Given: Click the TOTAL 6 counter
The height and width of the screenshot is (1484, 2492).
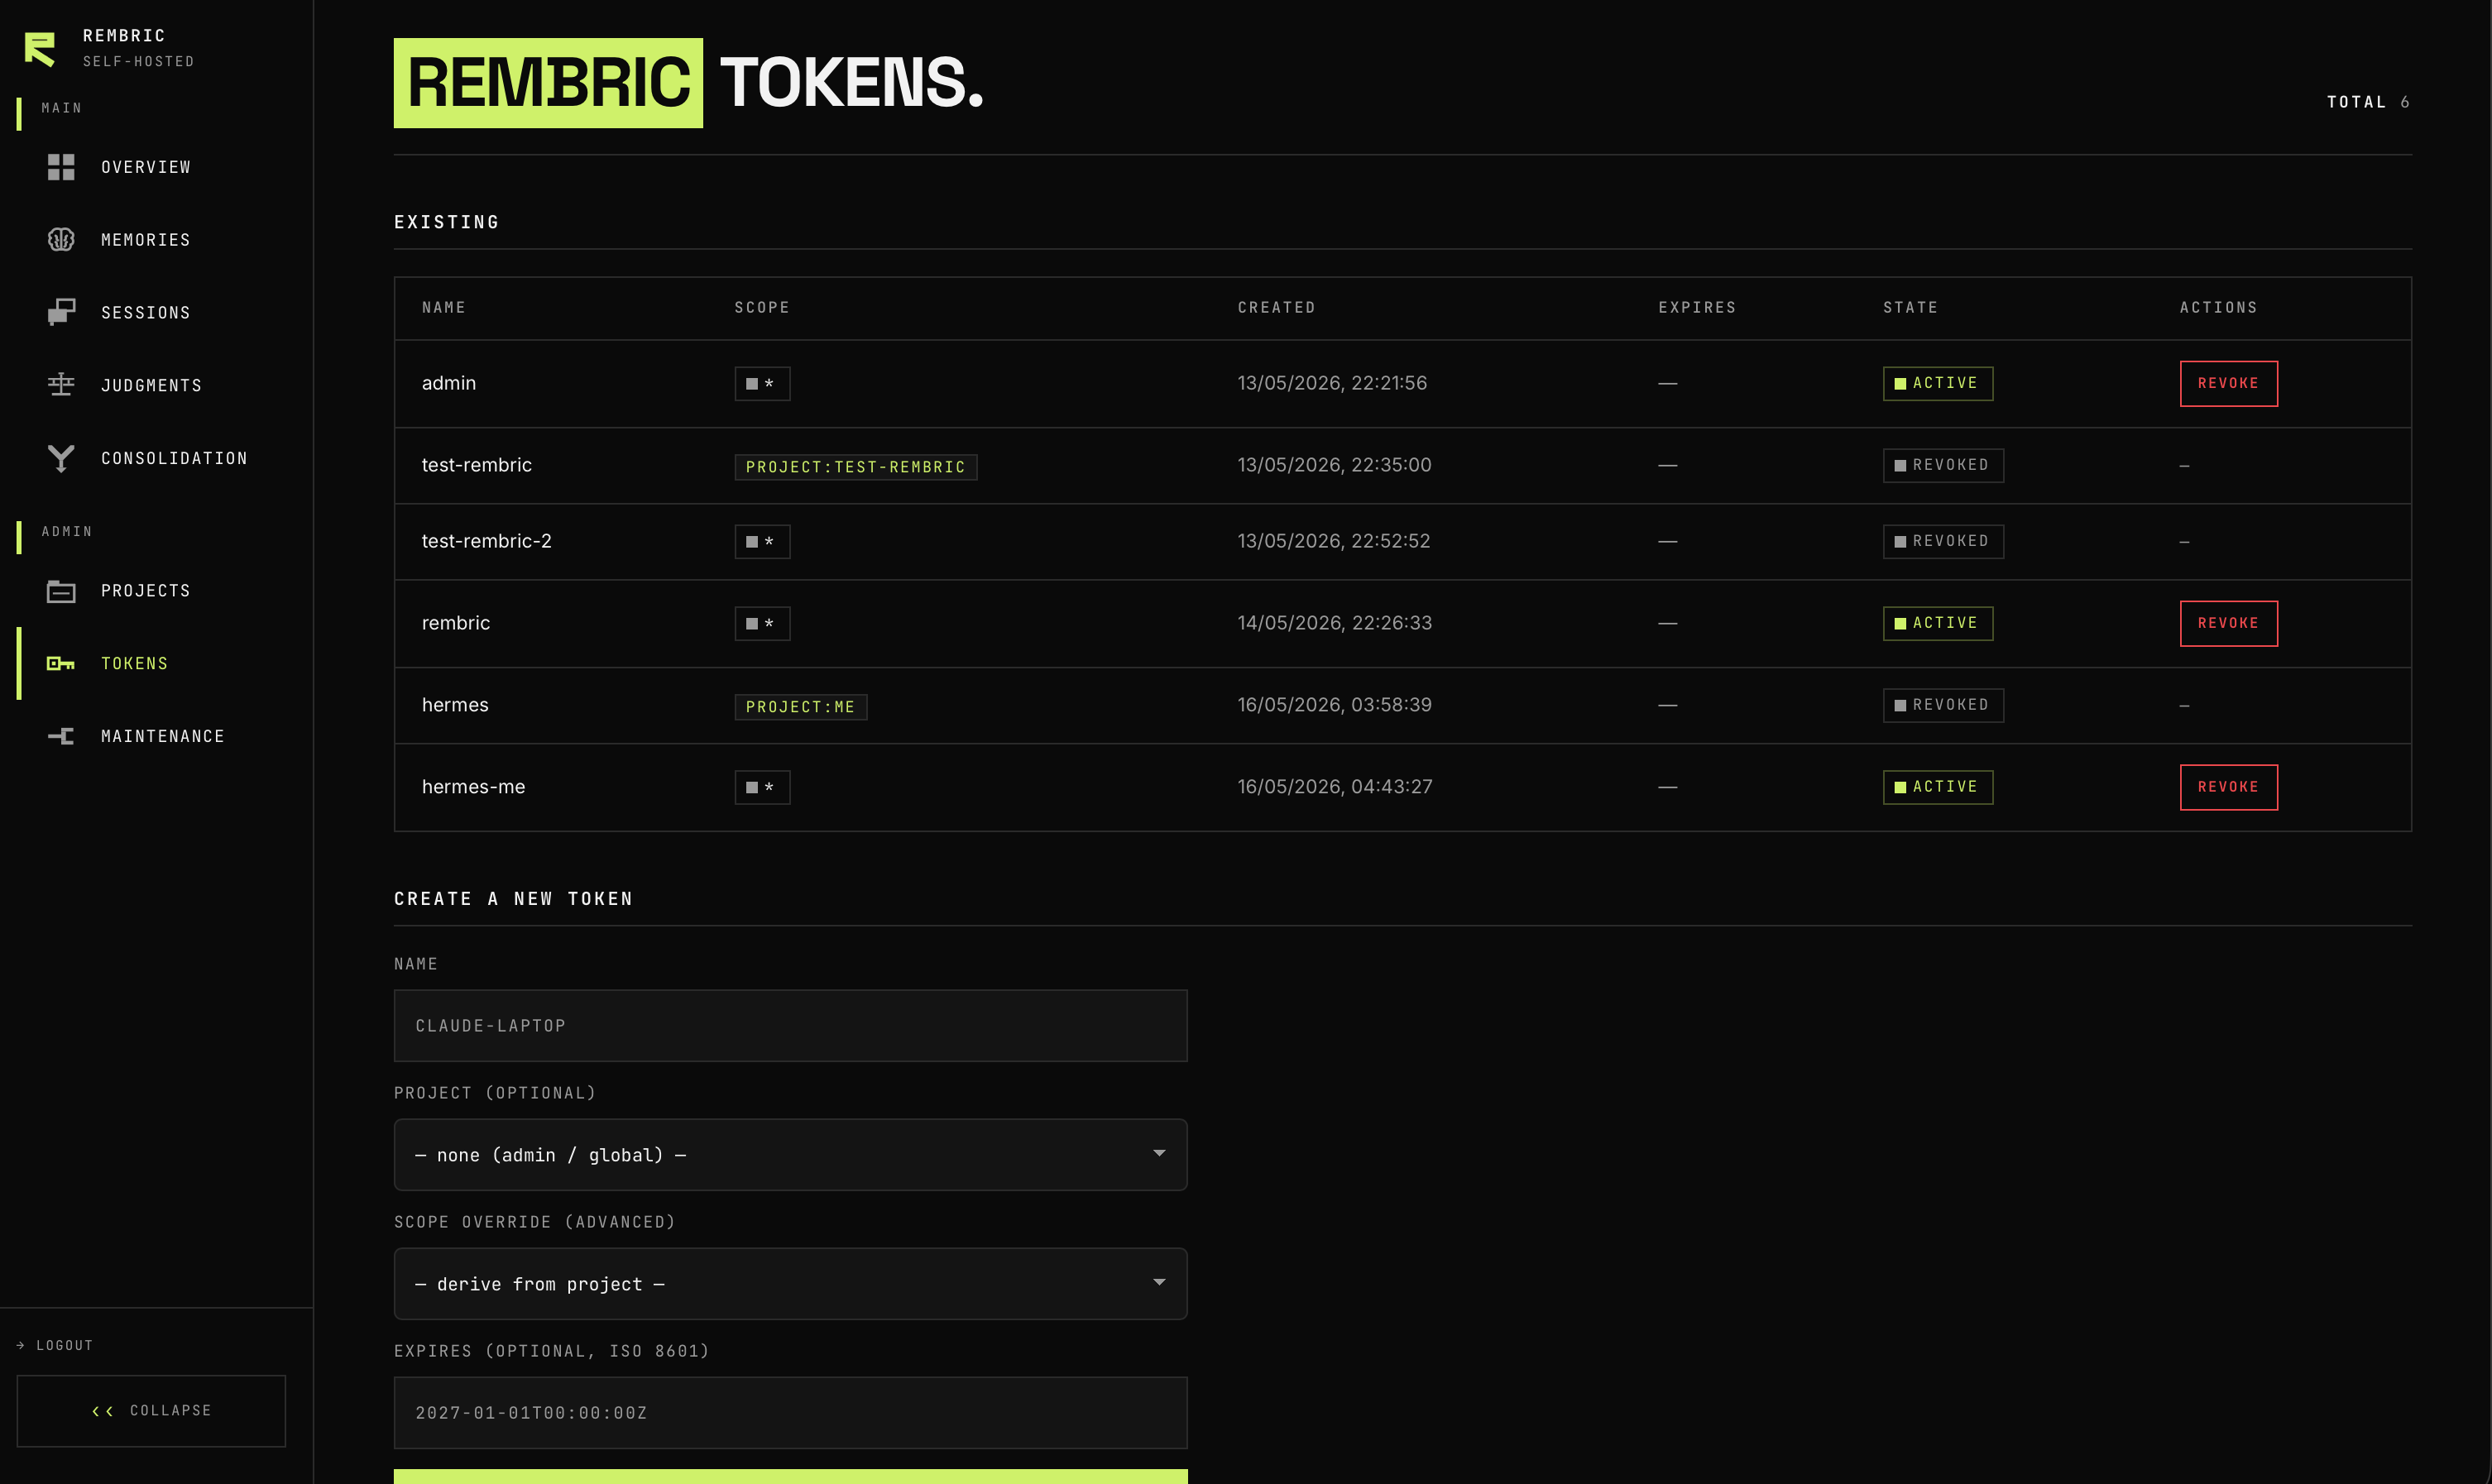Looking at the screenshot, I should (2368, 102).
